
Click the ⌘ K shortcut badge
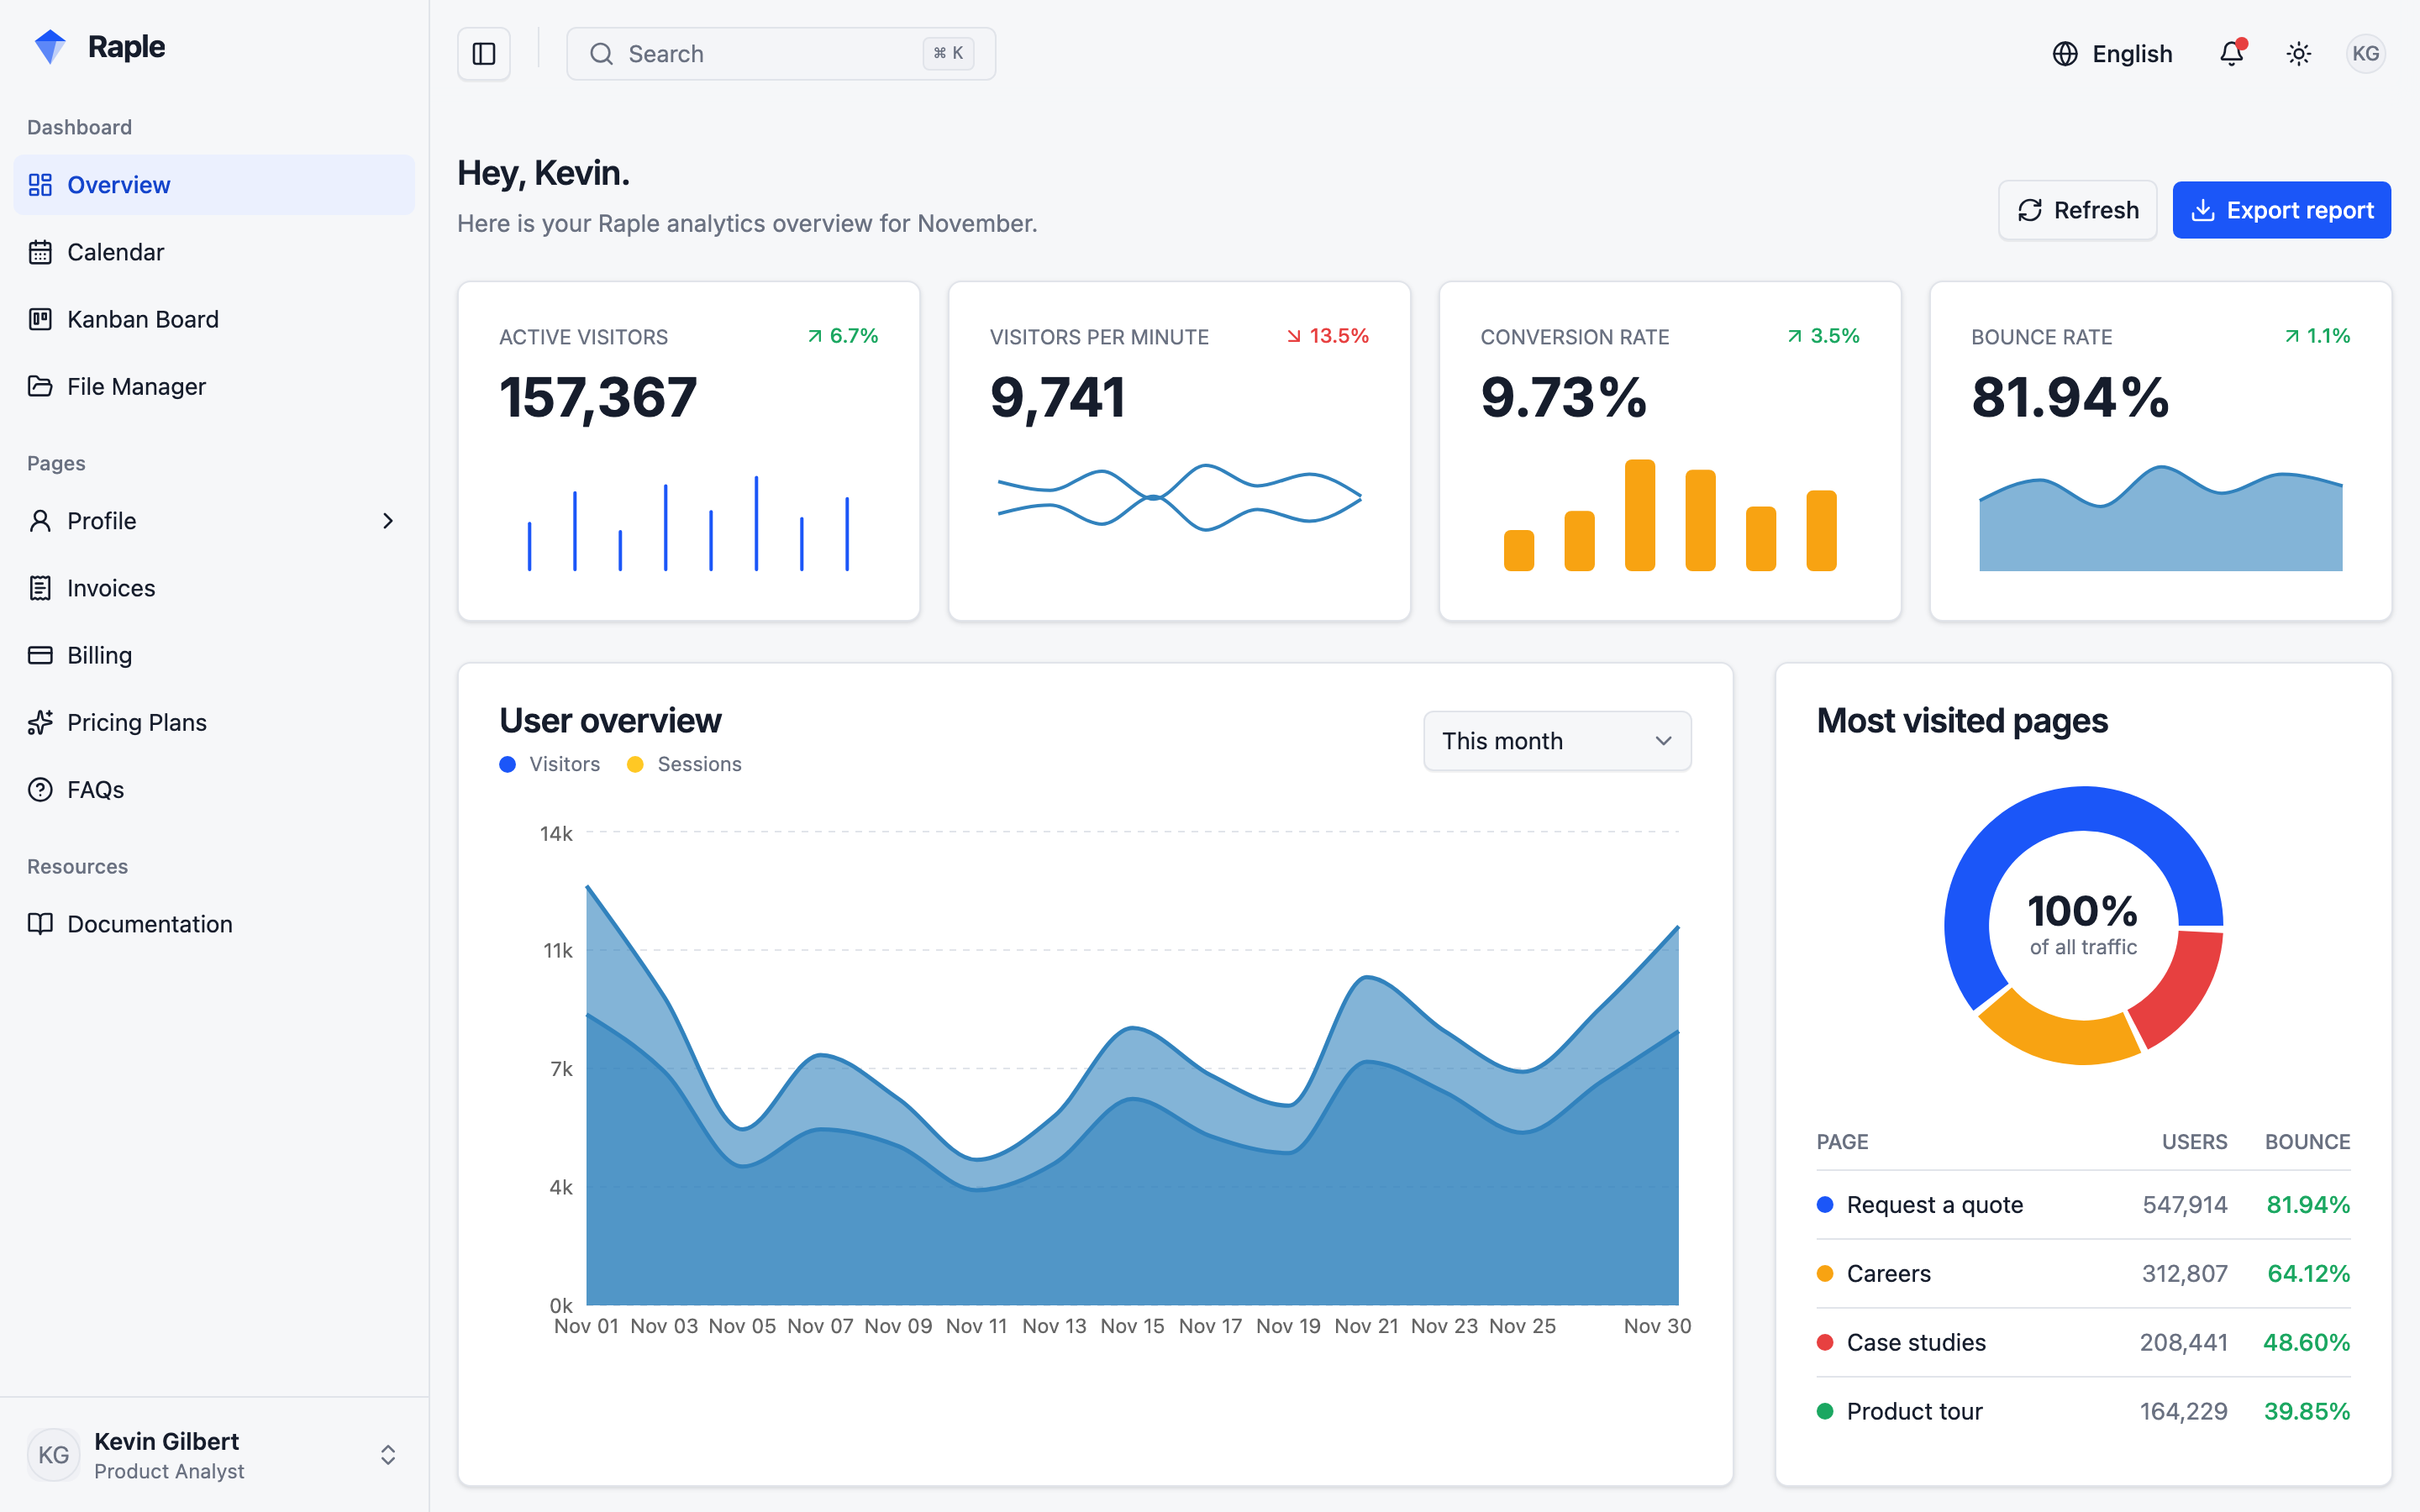(x=948, y=54)
